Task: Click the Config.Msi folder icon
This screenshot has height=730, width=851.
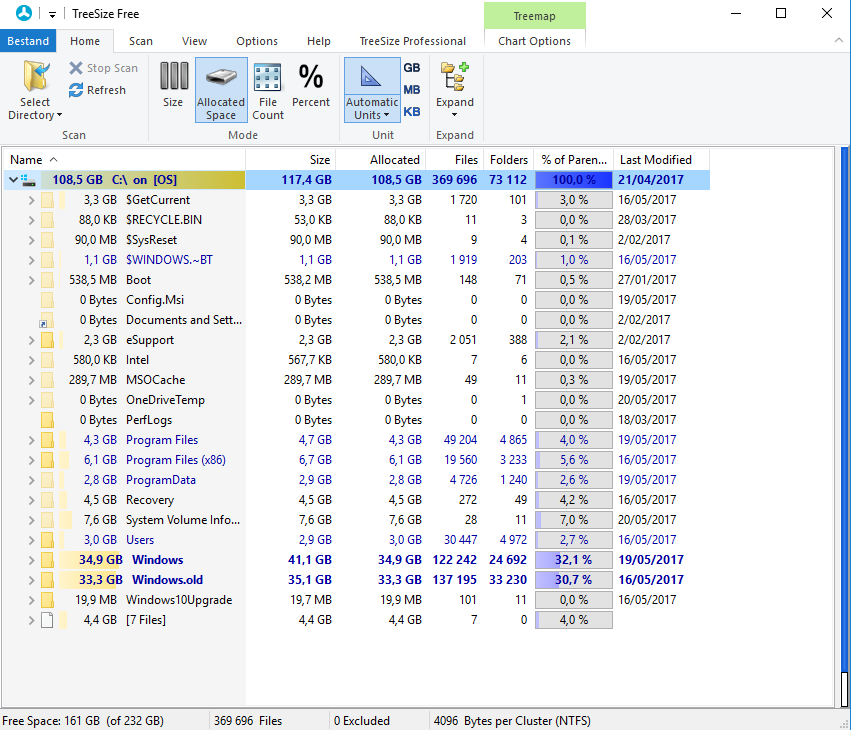Action: coord(47,300)
